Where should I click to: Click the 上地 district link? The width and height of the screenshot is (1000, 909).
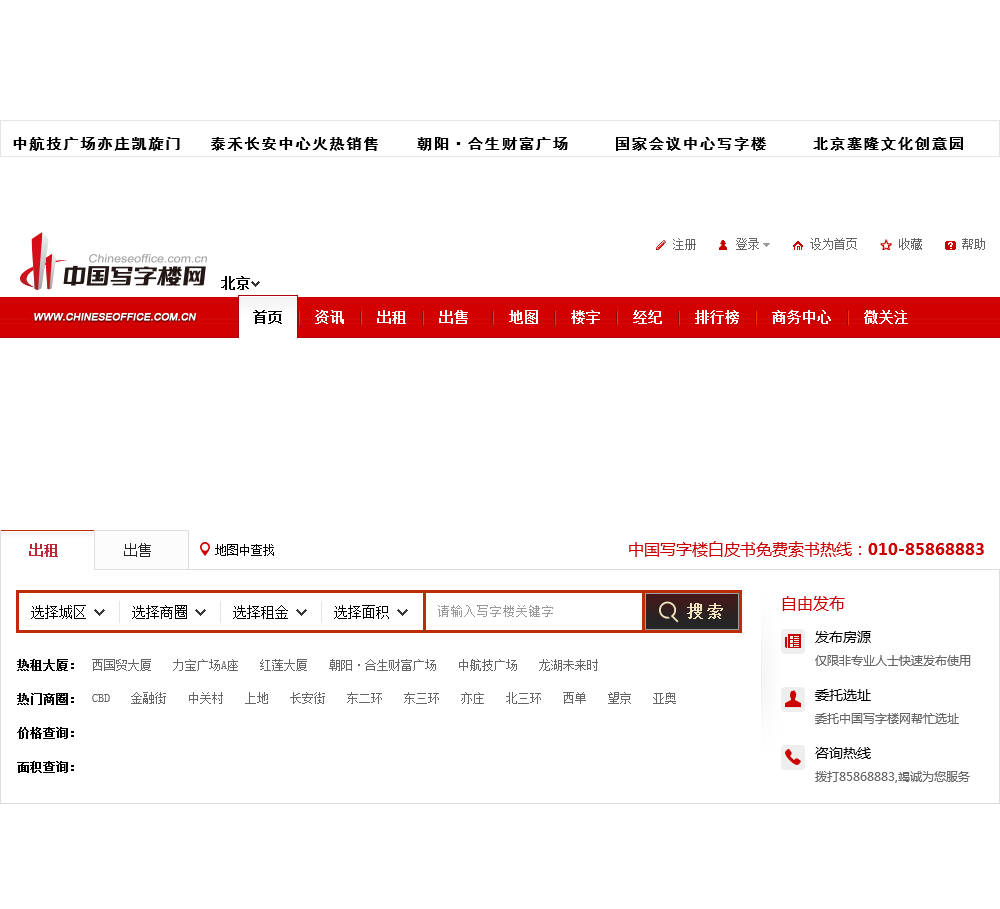coord(256,698)
